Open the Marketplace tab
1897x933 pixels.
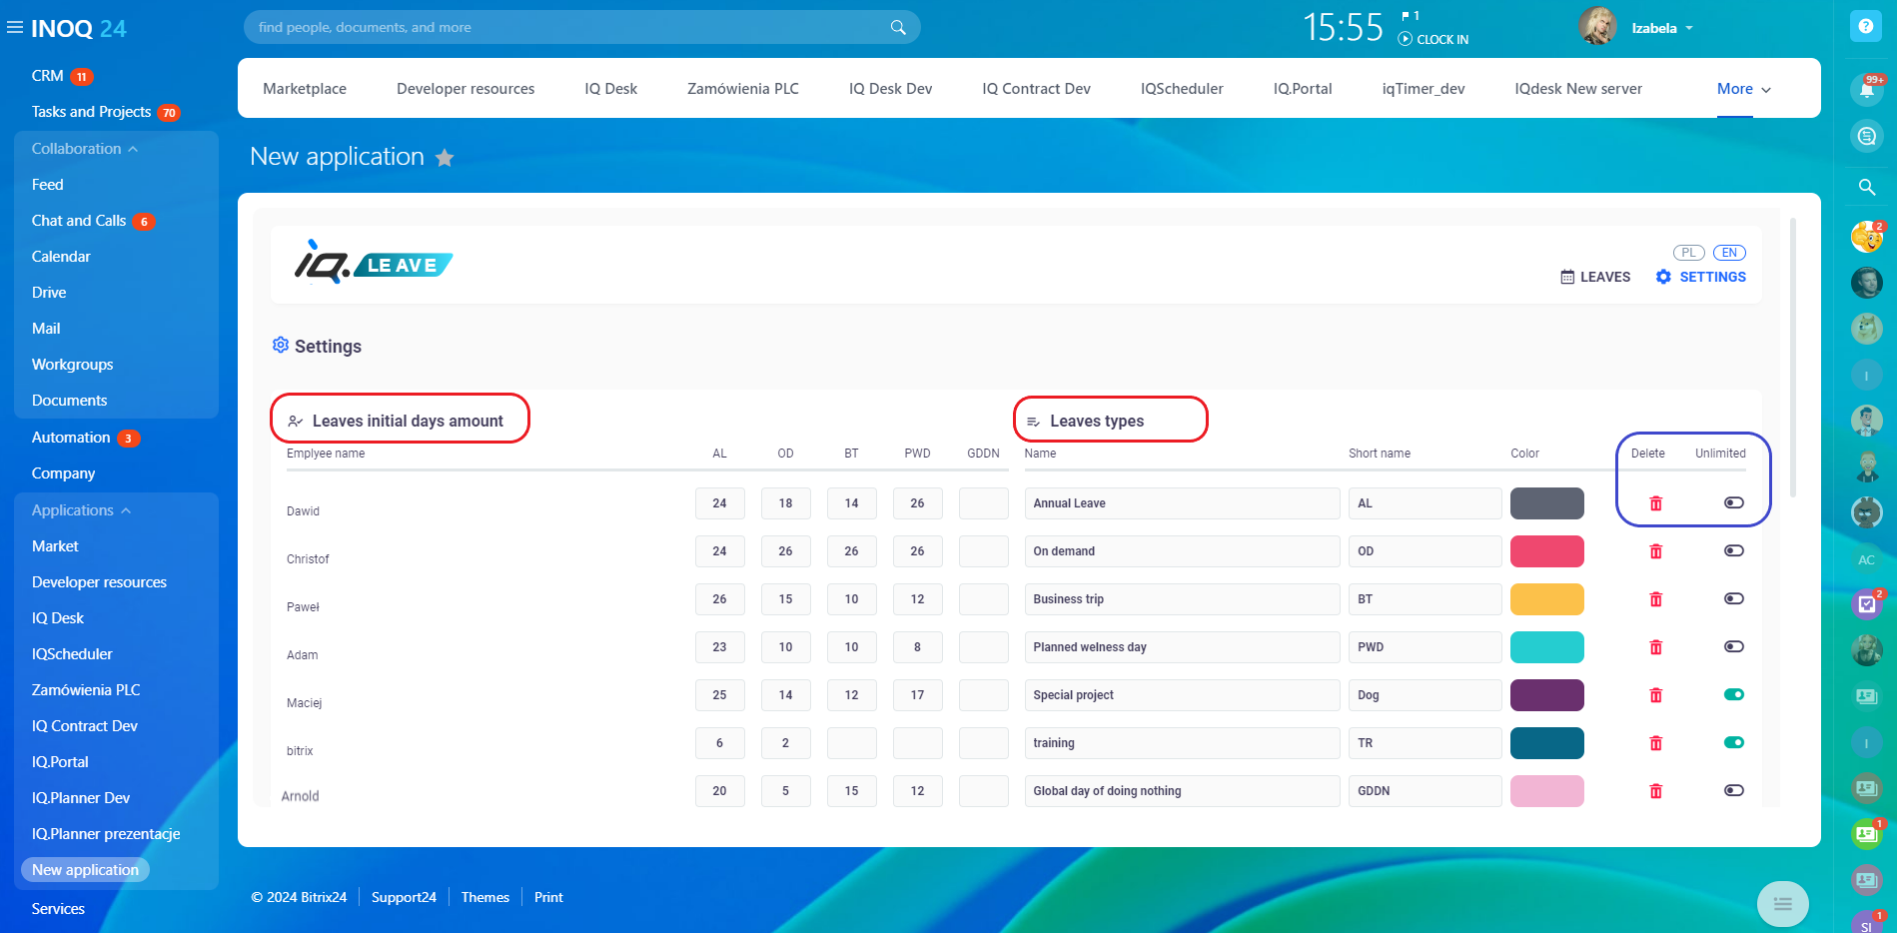[305, 89]
